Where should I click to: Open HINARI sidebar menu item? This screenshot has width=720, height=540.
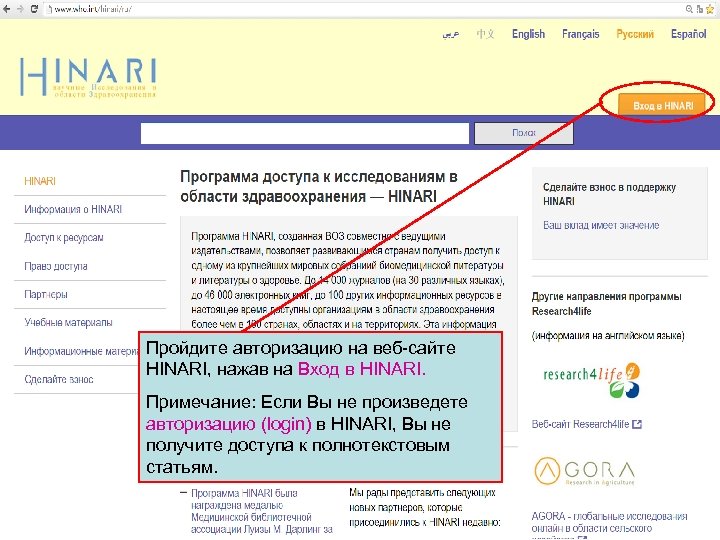(x=40, y=181)
